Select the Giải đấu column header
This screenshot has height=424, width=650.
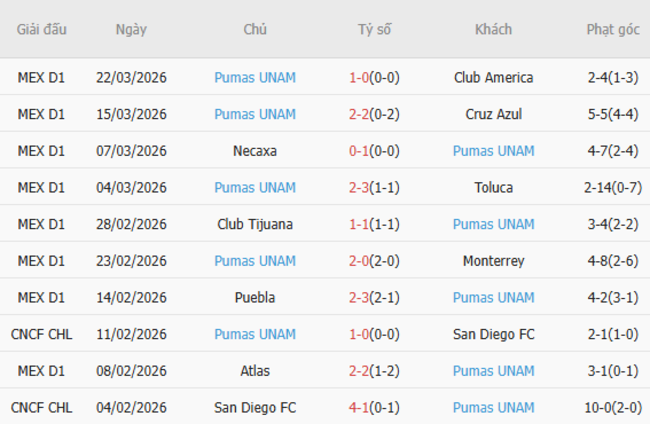click(41, 29)
